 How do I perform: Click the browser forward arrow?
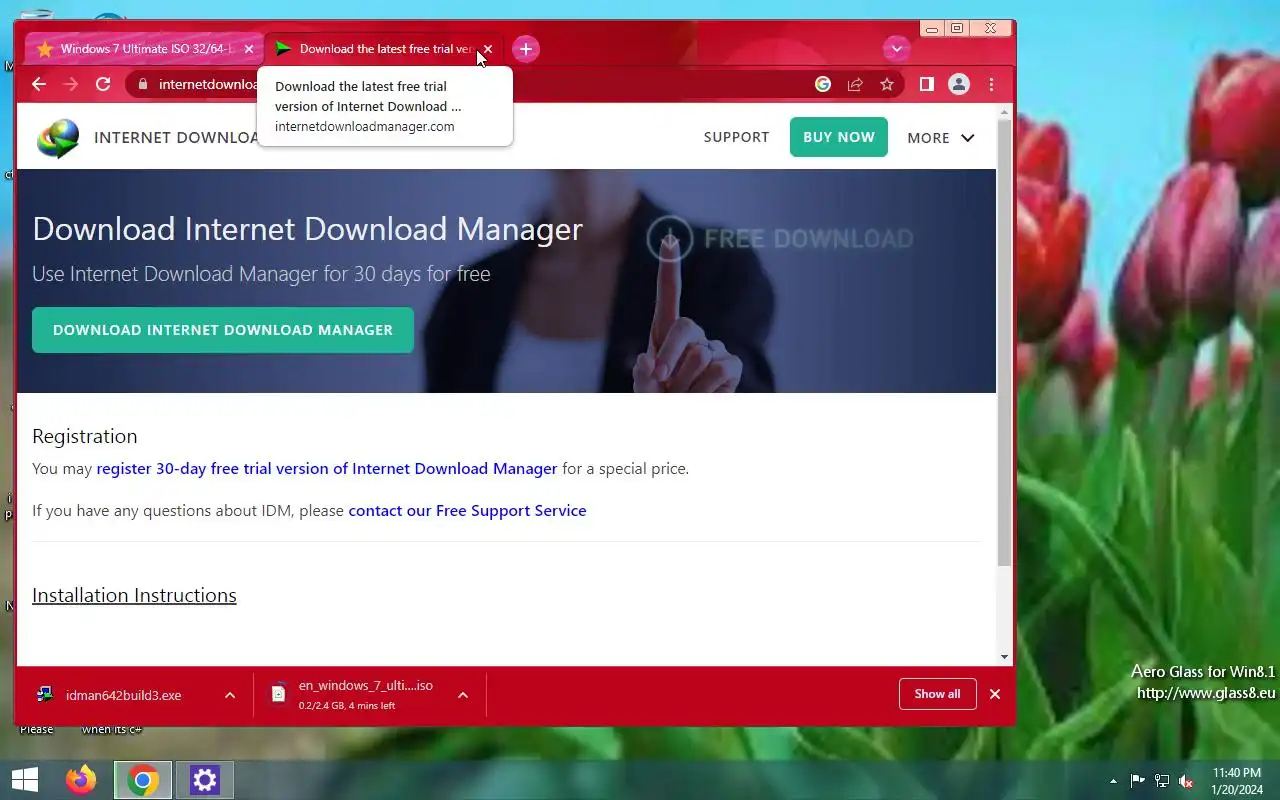(x=71, y=85)
